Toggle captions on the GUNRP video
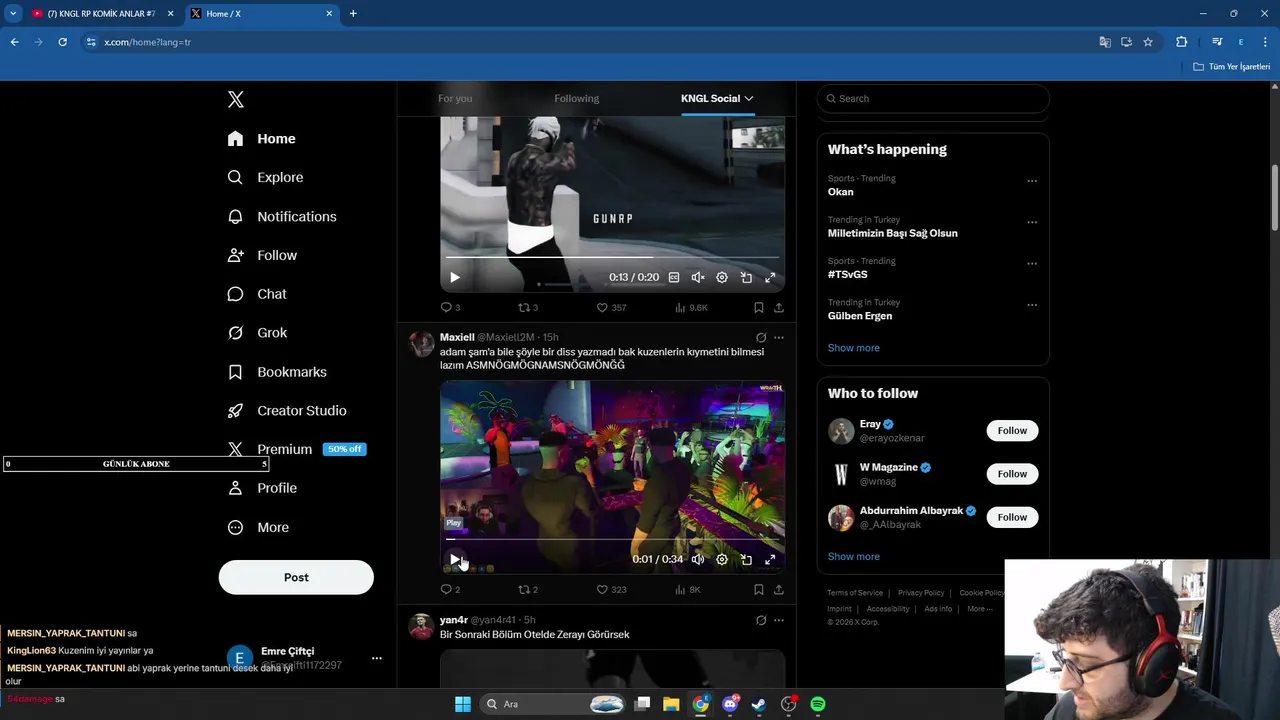 (674, 277)
